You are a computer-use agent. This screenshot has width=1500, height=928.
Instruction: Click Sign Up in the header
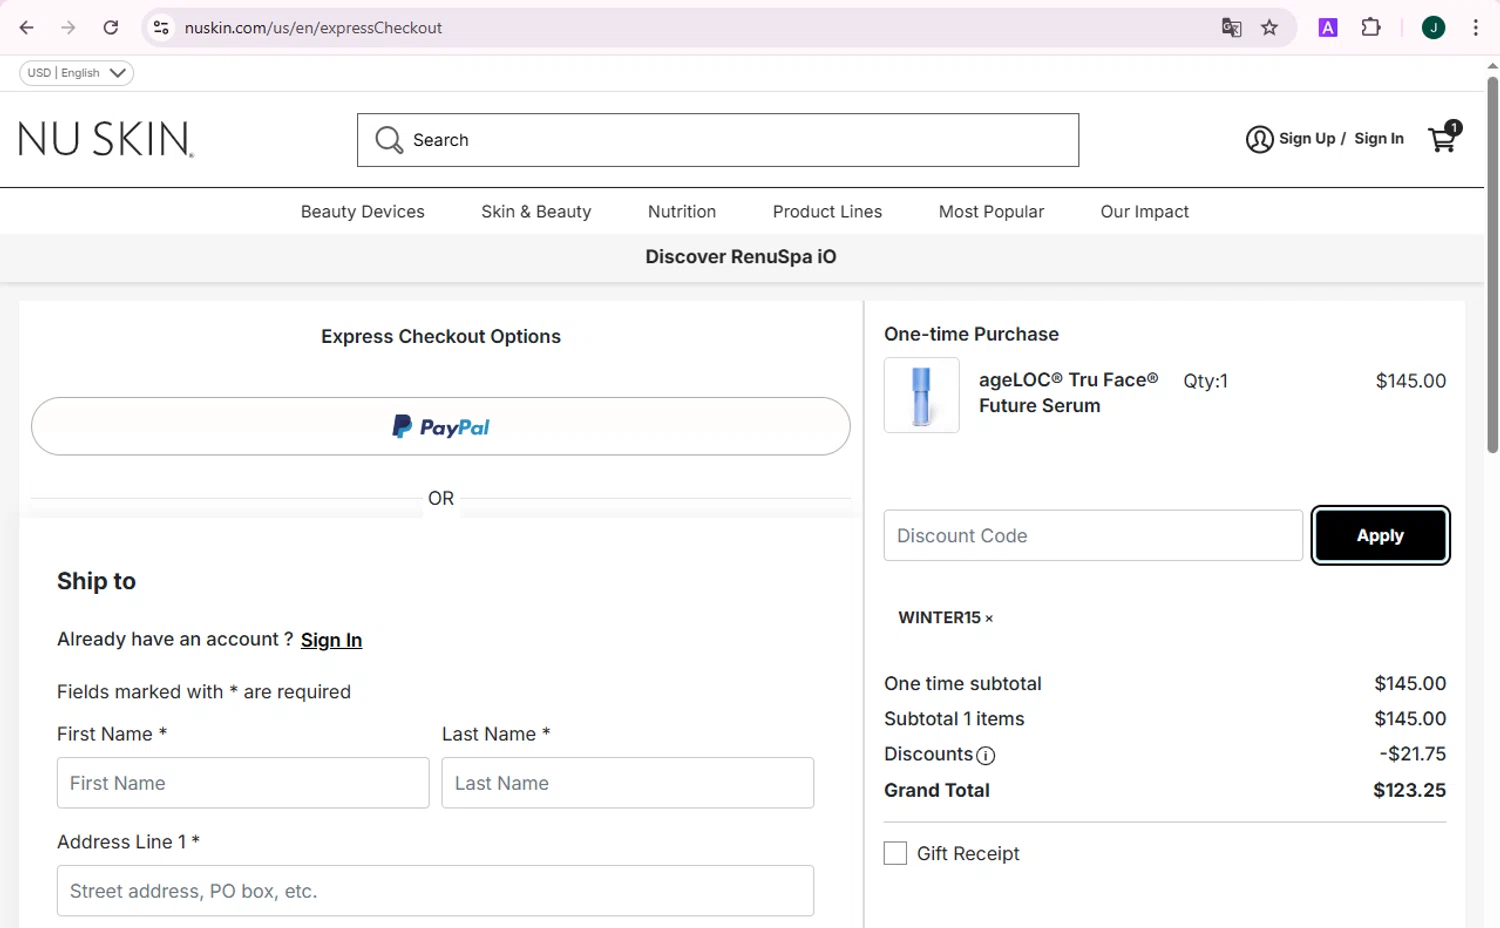click(1307, 139)
